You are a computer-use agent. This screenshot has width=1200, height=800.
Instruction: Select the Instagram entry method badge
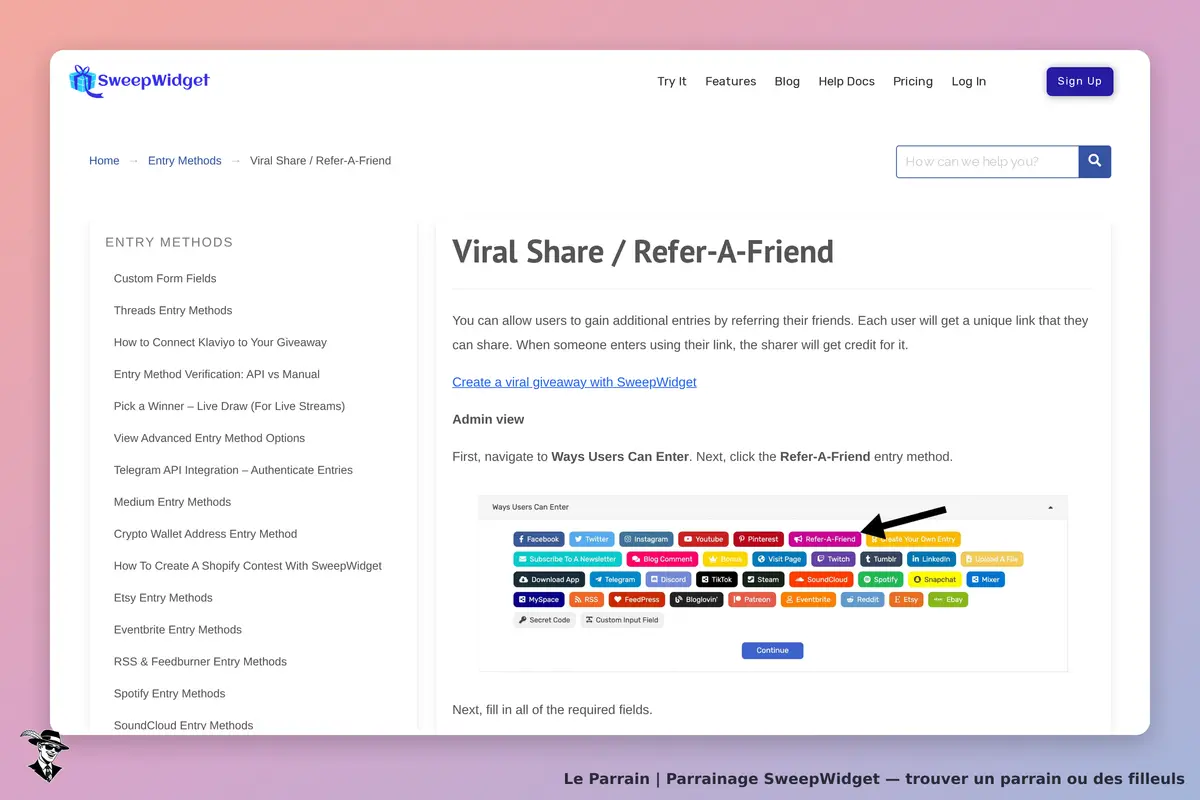click(x=646, y=539)
